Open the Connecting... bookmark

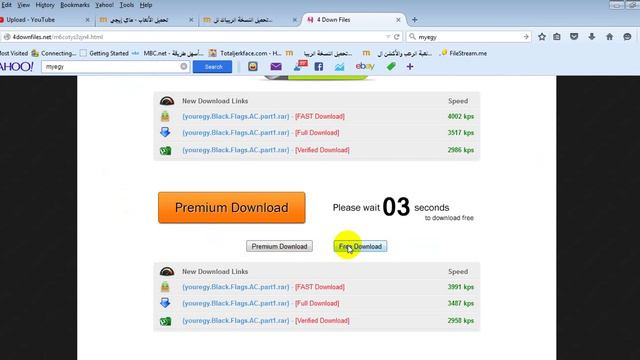(54, 53)
